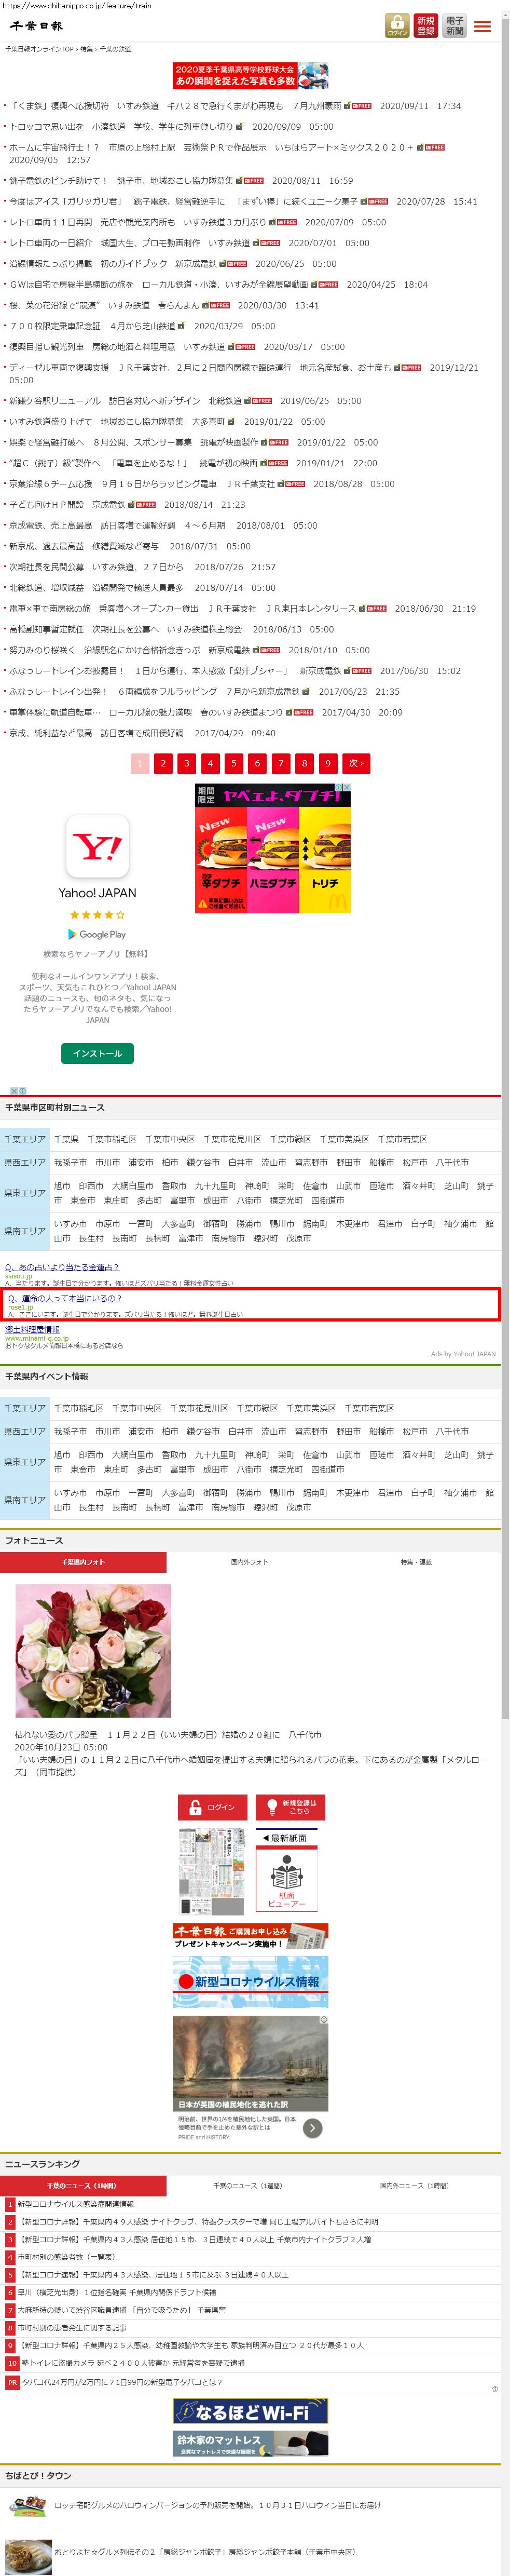Open 千葉県 link in 千葉エリア row
Viewport: 510px width, 2576px height.
[x=66, y=1139]
